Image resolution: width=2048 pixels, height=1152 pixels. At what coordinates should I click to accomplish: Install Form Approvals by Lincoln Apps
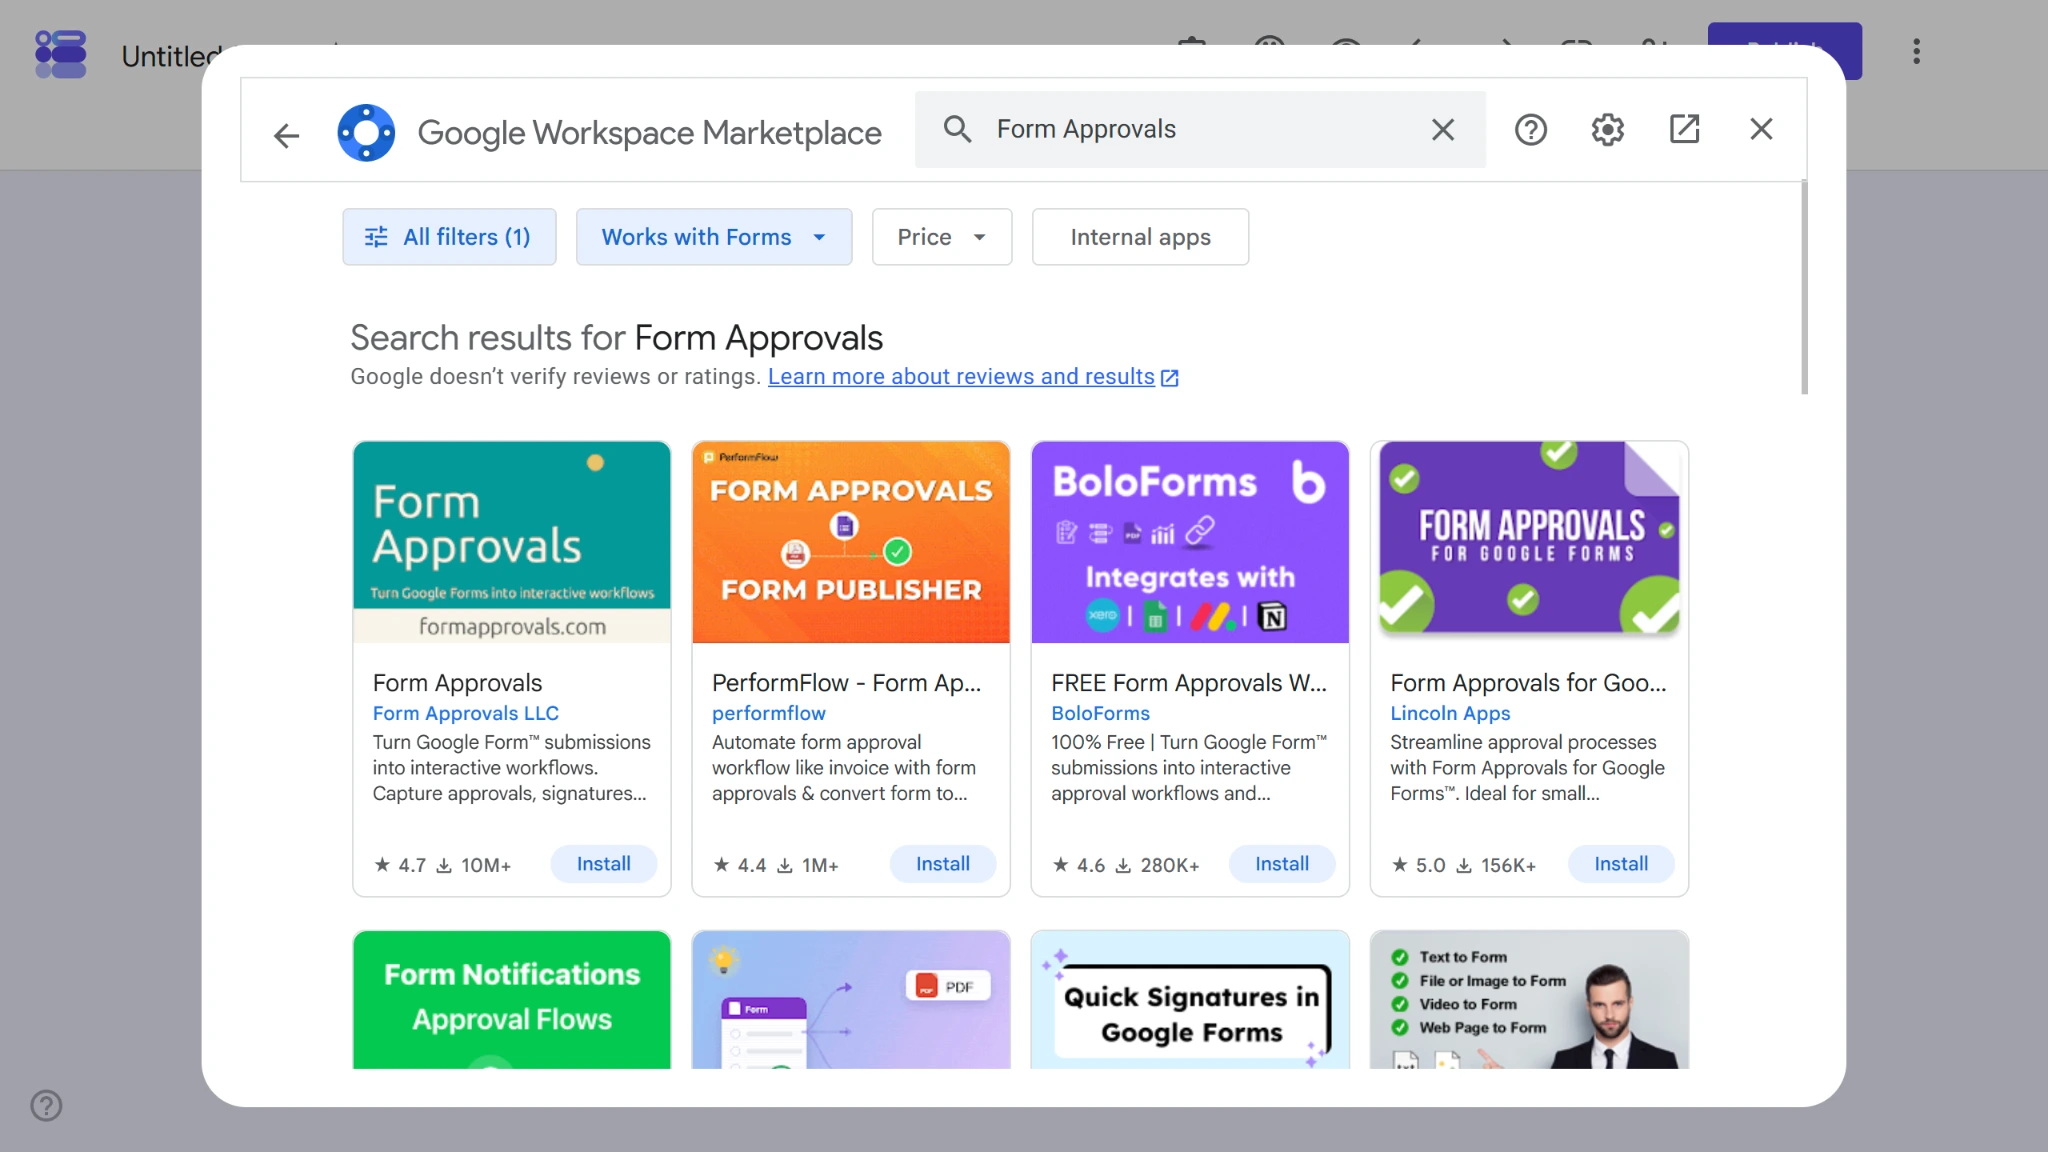[1620, 864]
